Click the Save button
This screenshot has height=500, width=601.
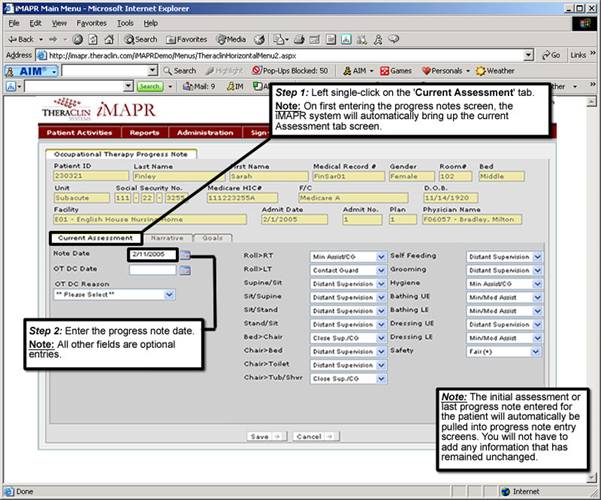[x=265, y=436]
